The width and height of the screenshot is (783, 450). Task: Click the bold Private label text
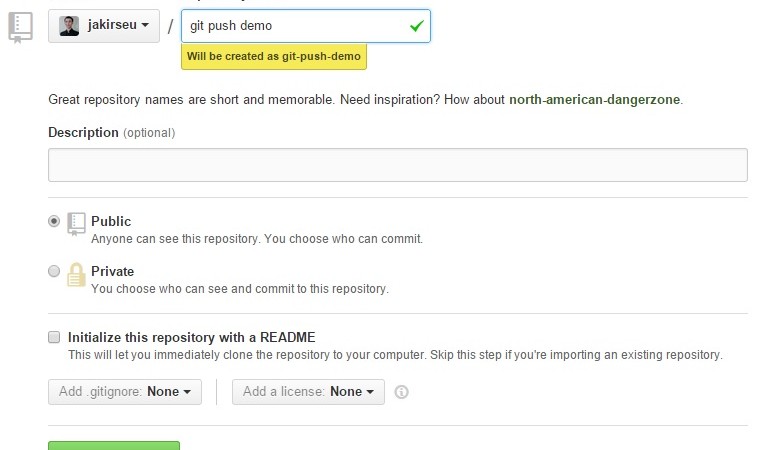112,271
